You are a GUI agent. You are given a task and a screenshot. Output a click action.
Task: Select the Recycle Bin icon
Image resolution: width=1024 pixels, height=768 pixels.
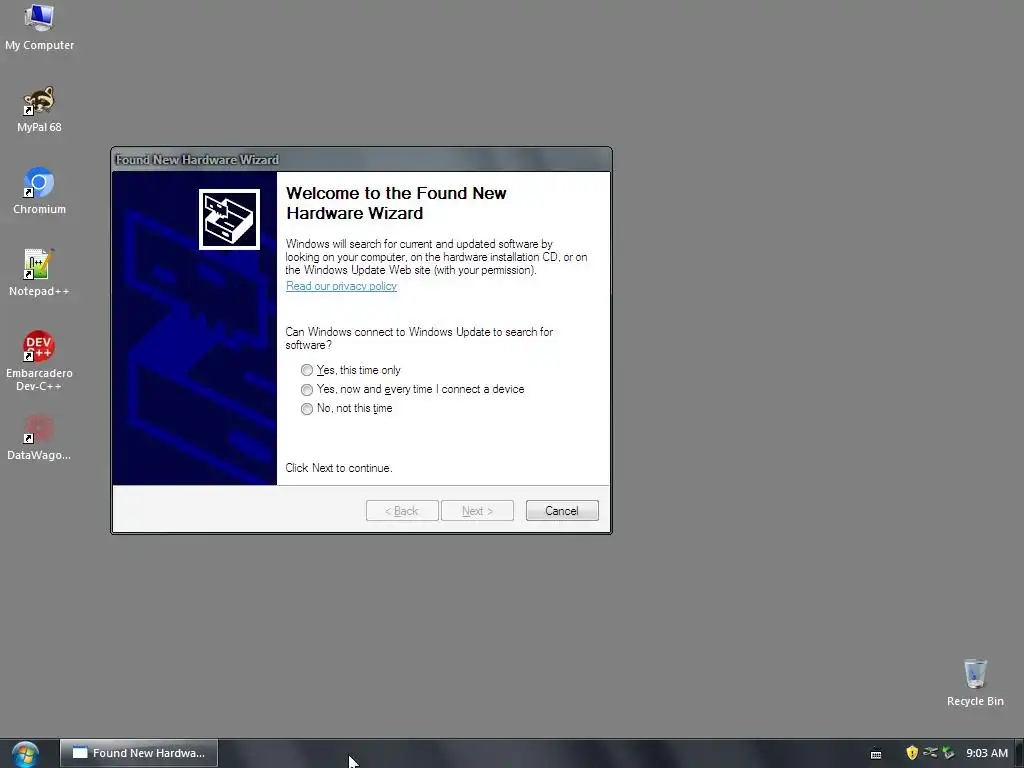point(975,682)
